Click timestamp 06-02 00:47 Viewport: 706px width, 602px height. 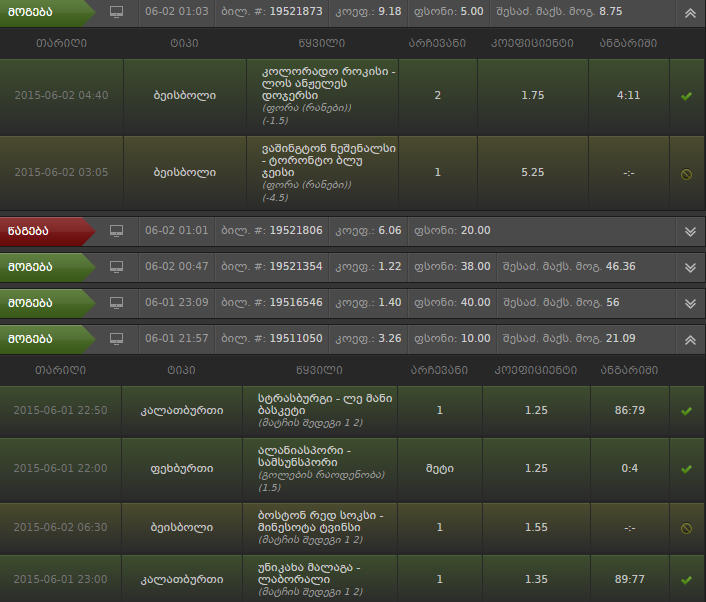pyautogui.click(x=177, y=267)
